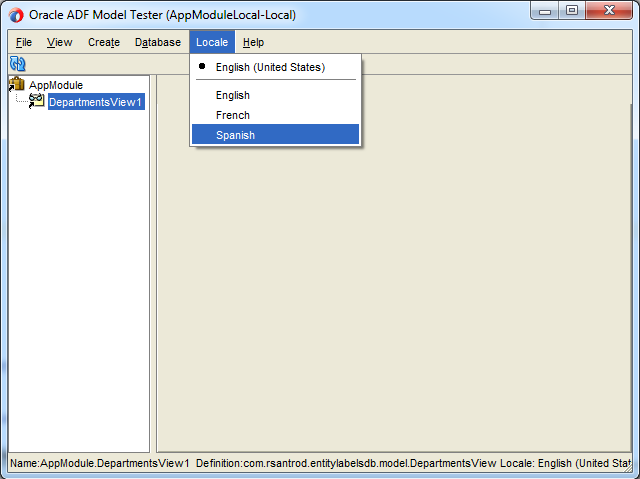Viewport: 640px width, 479px height.
Task: Click the refresh icon in the toolbar
Action: coord(18,64)
